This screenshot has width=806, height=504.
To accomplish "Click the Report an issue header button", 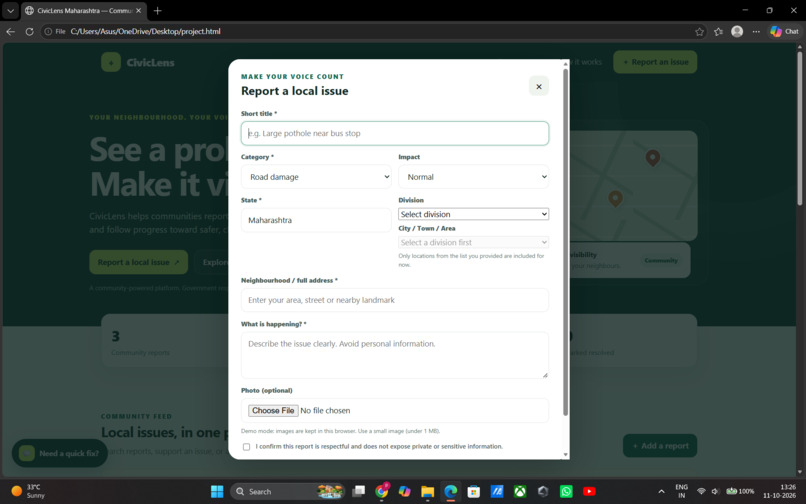I will coord(655,62).
